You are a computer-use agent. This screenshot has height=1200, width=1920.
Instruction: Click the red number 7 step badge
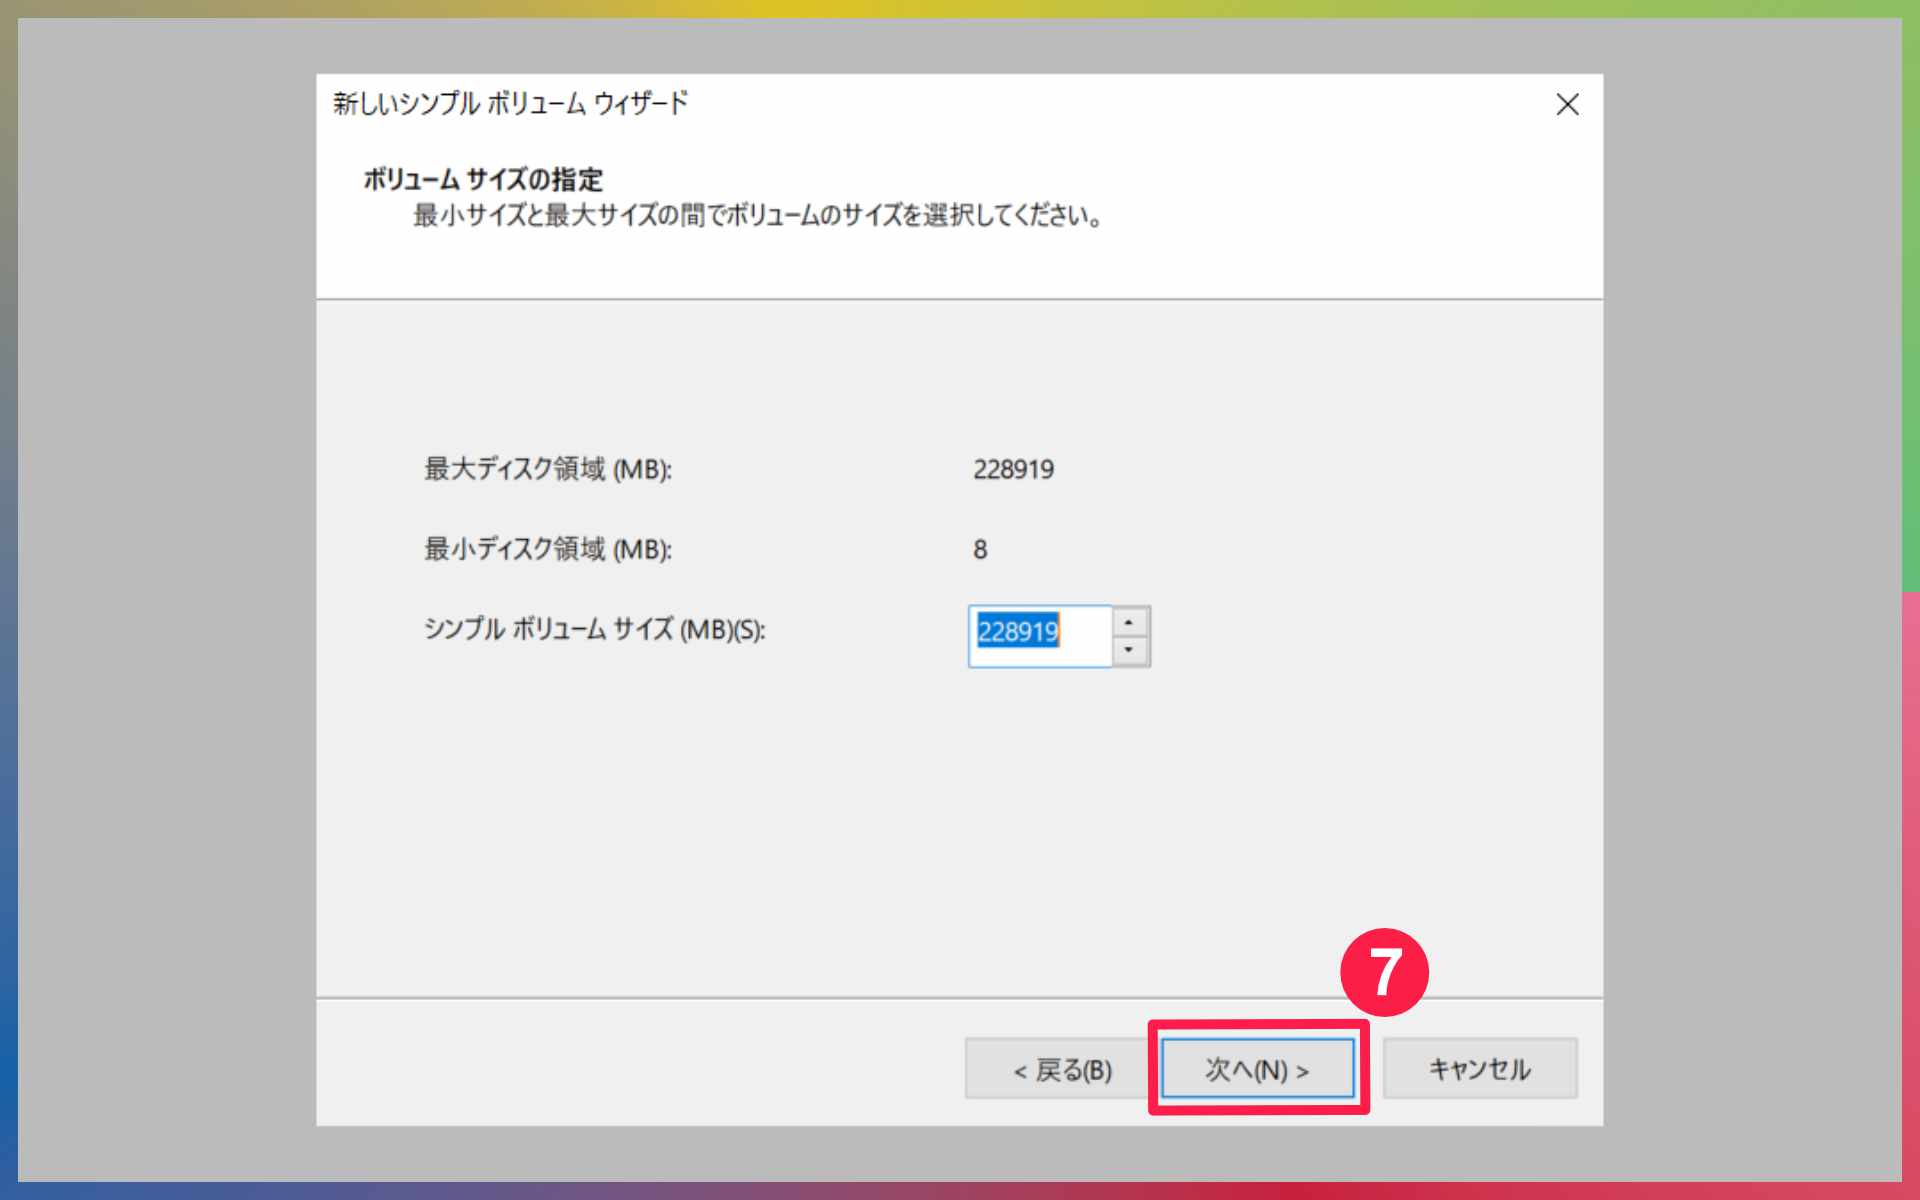coord(1384,972)
